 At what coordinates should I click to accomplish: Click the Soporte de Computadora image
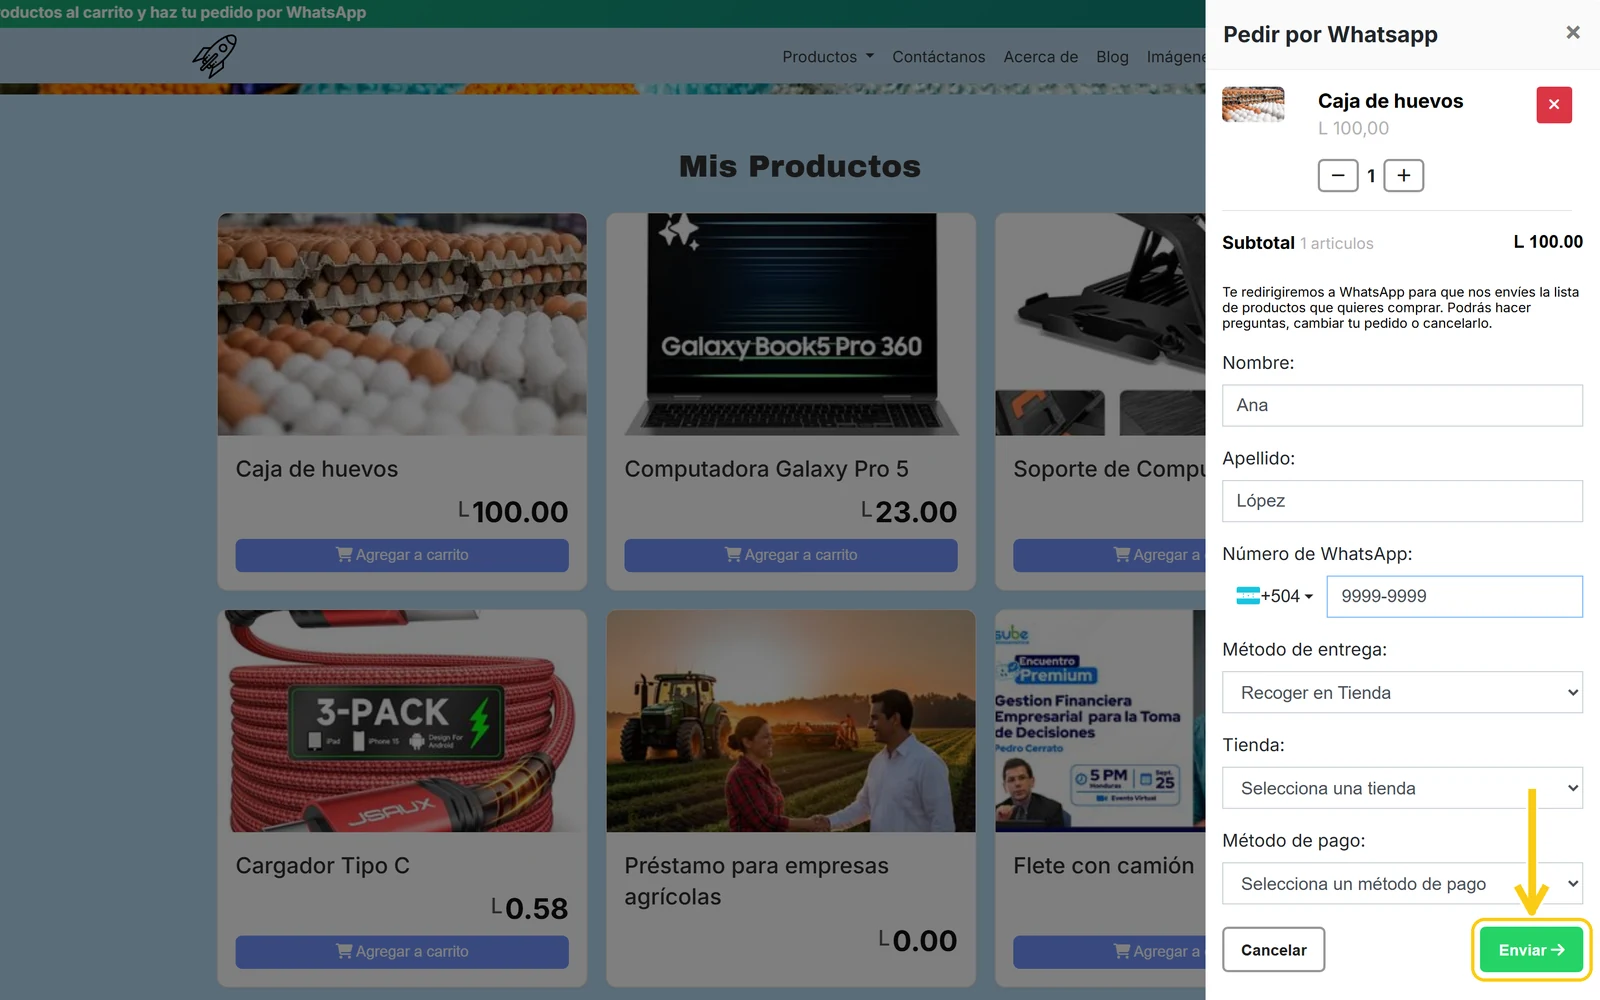click(1100, 324)
